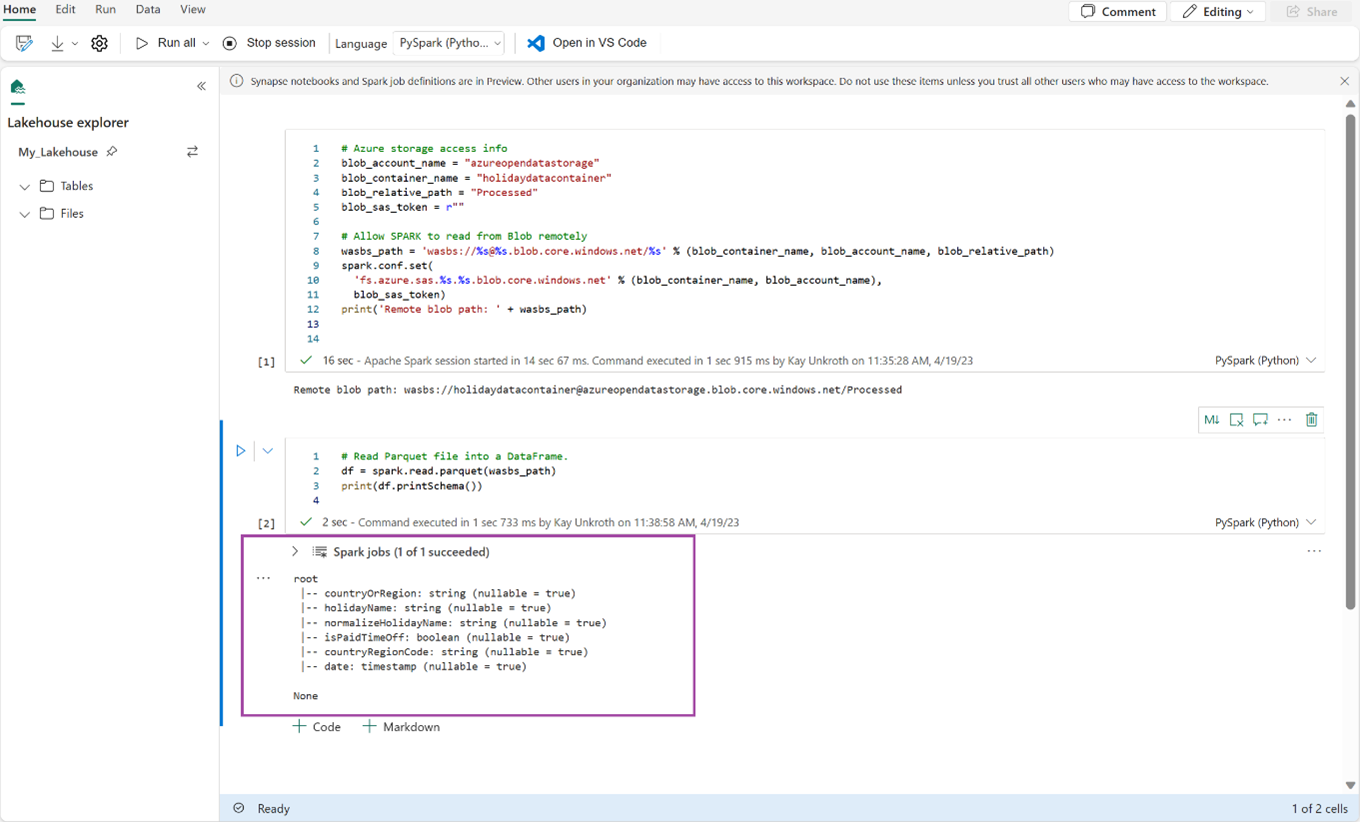This screenshot has width=1360, height=822.
Task: Switch lakehouse using the swap arrows icon
Action: (x=192, y=152)
